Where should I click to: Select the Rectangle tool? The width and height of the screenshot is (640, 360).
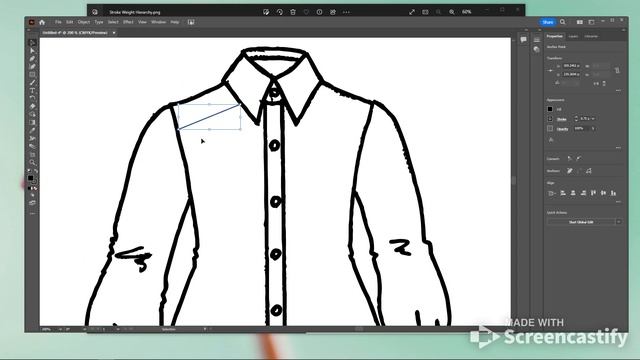[33, 75]
